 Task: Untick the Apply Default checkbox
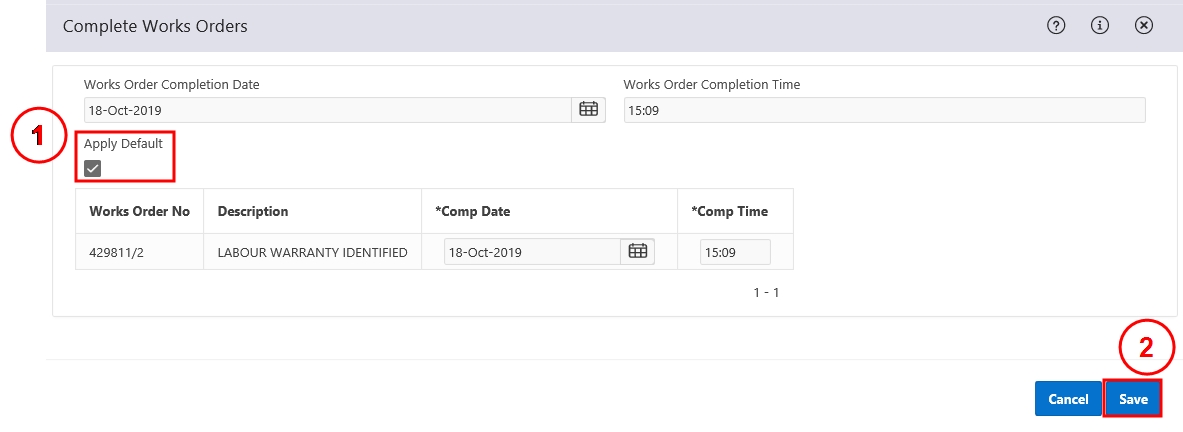point(92,169)
